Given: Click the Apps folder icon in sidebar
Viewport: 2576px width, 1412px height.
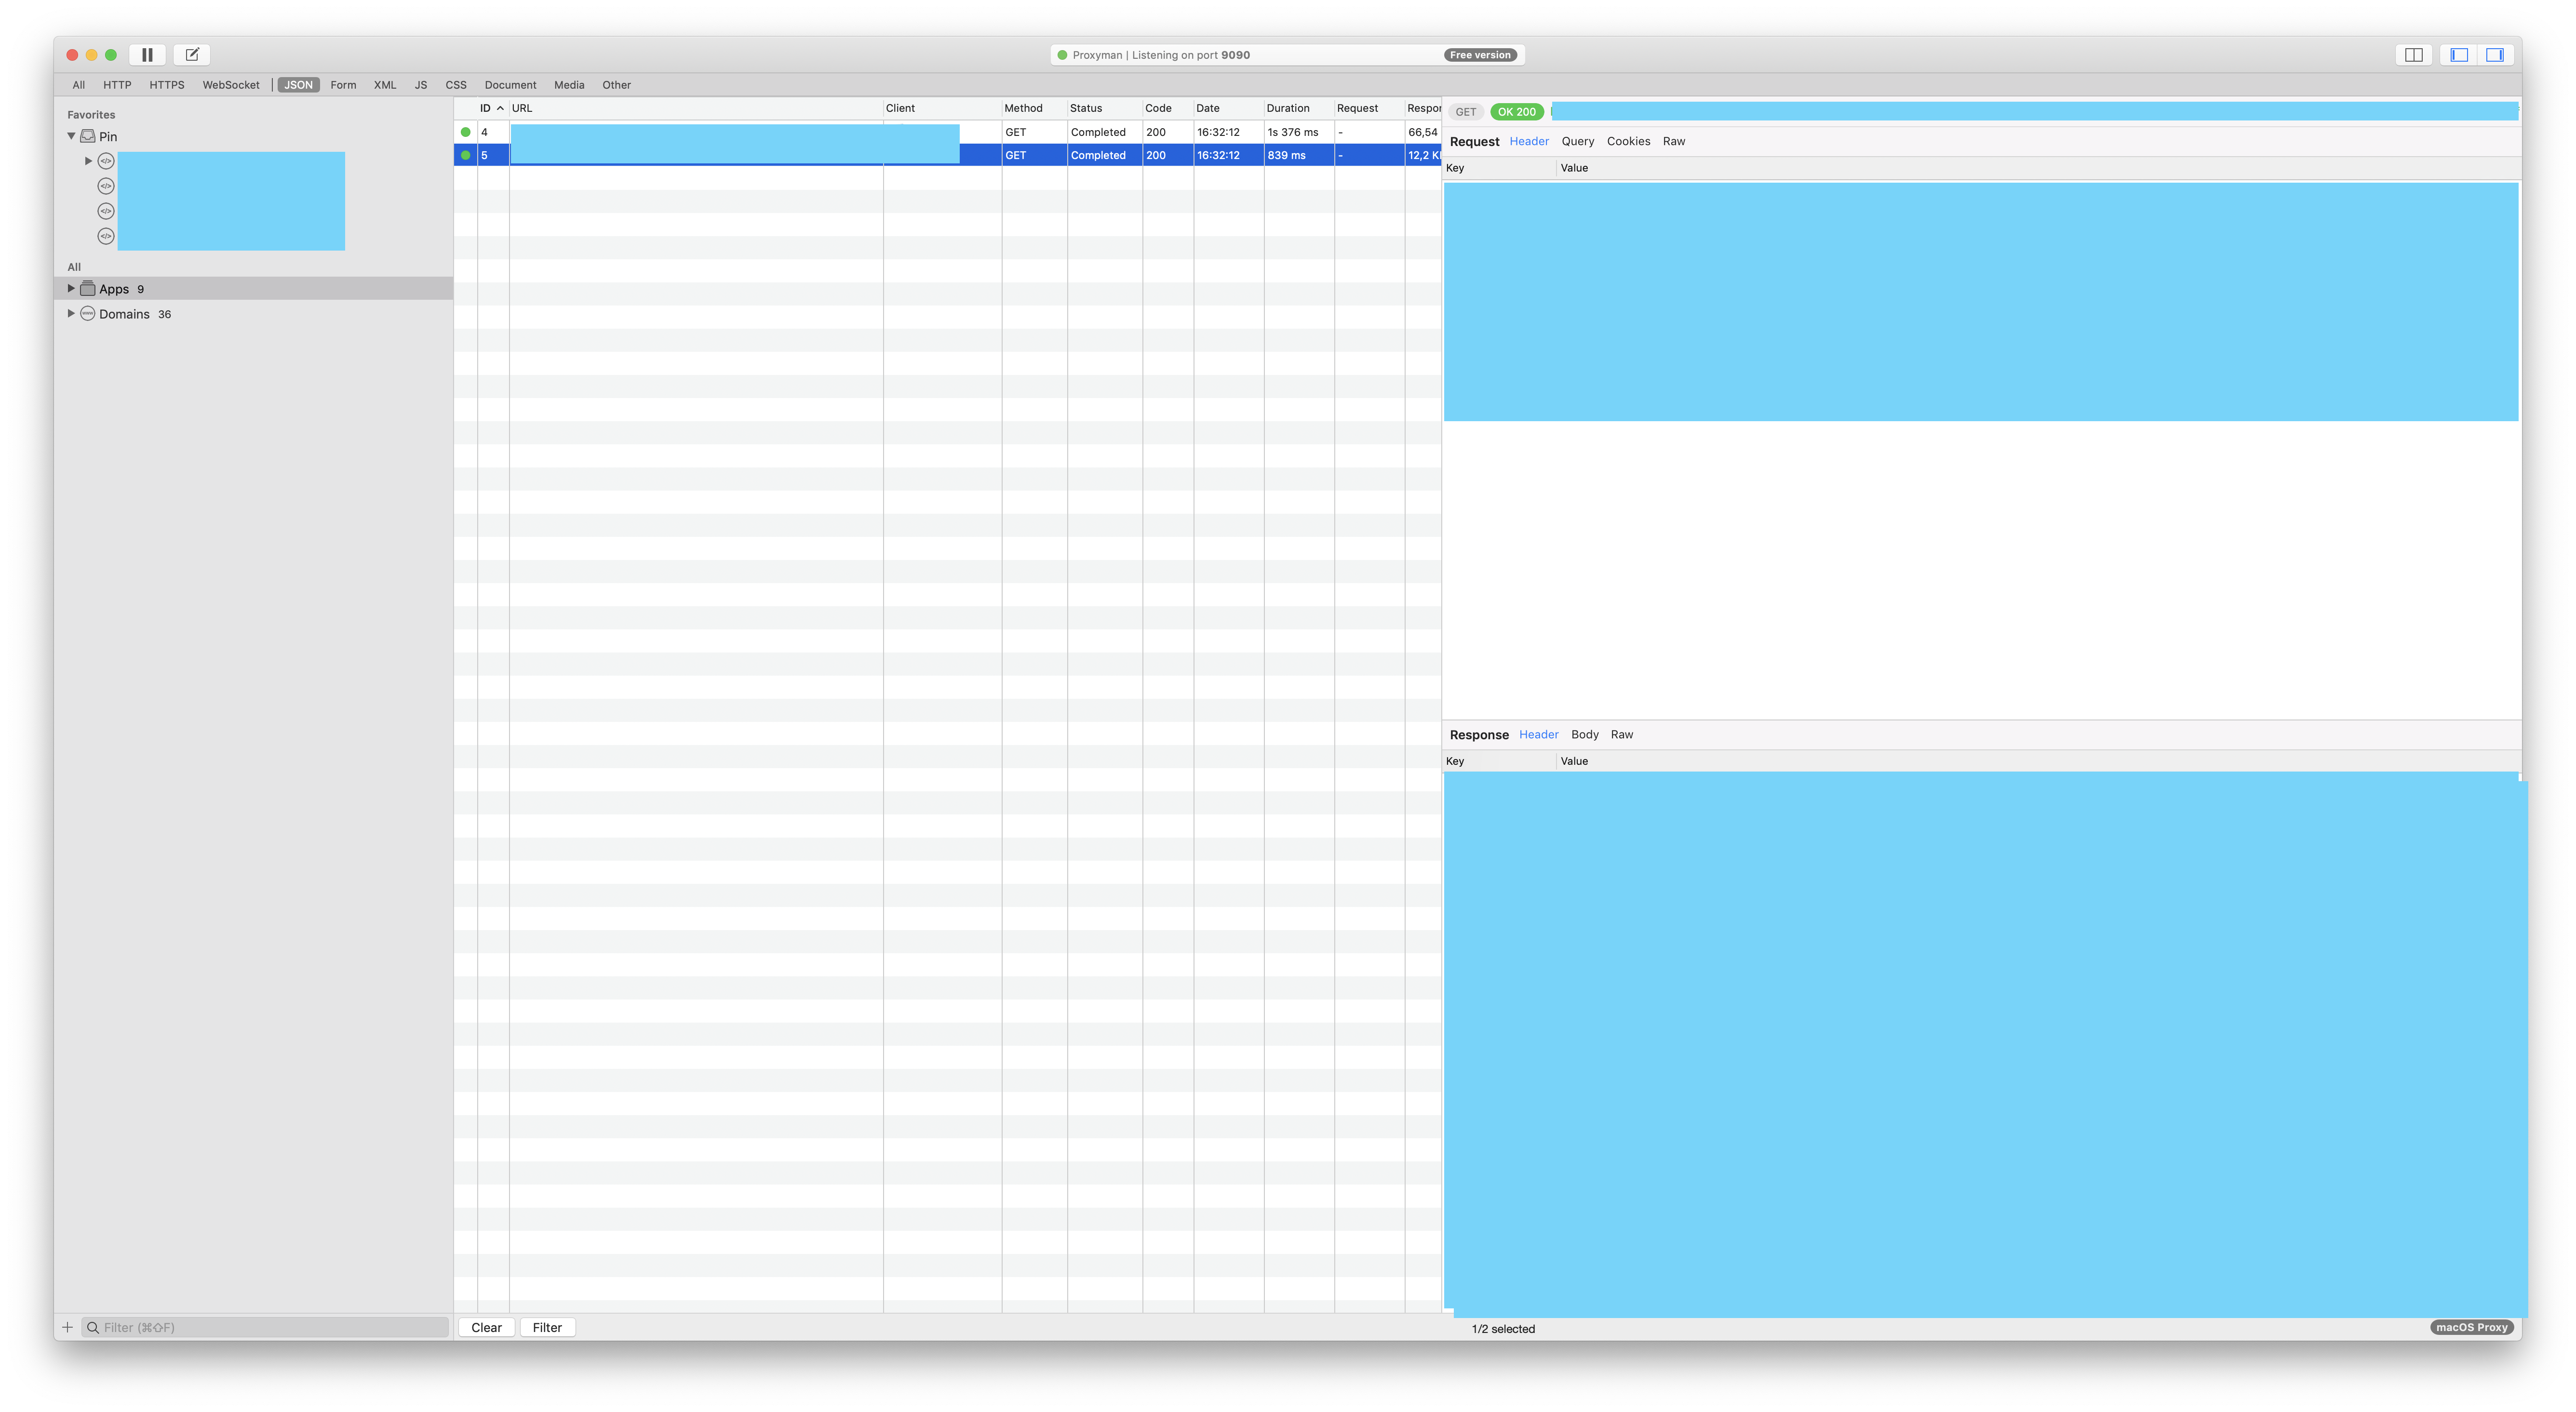Looking at the screenshot, I should [88, 288].
